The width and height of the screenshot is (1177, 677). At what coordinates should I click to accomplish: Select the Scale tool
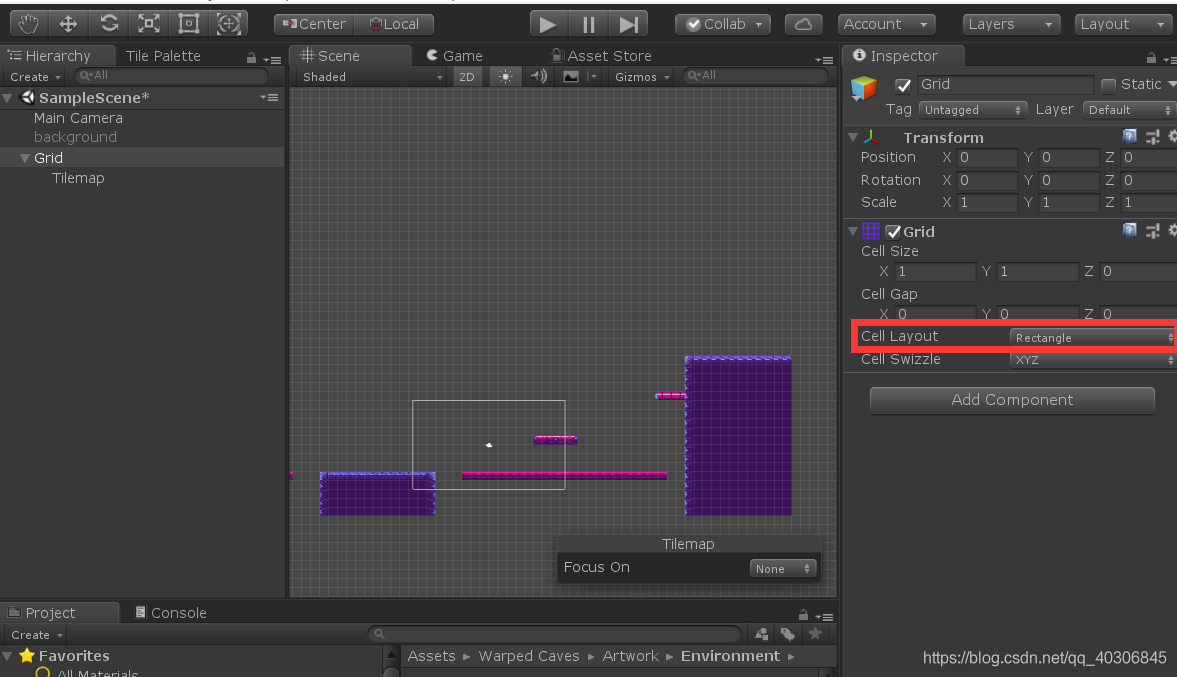point(149,24)
